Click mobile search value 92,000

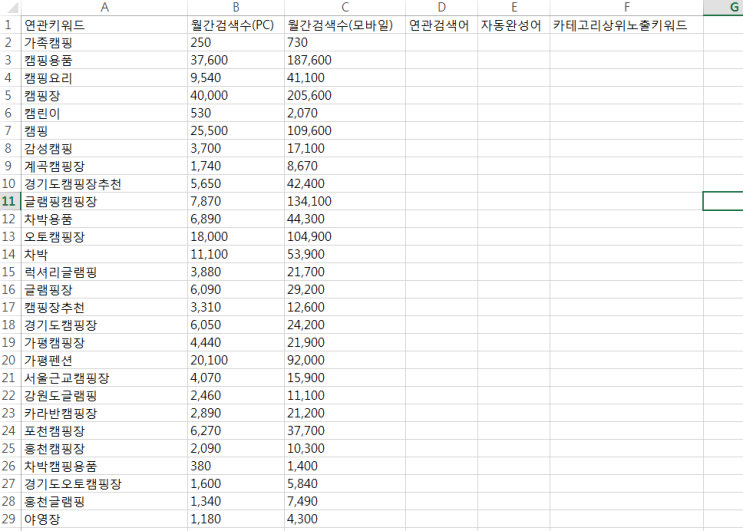[345, 360]
